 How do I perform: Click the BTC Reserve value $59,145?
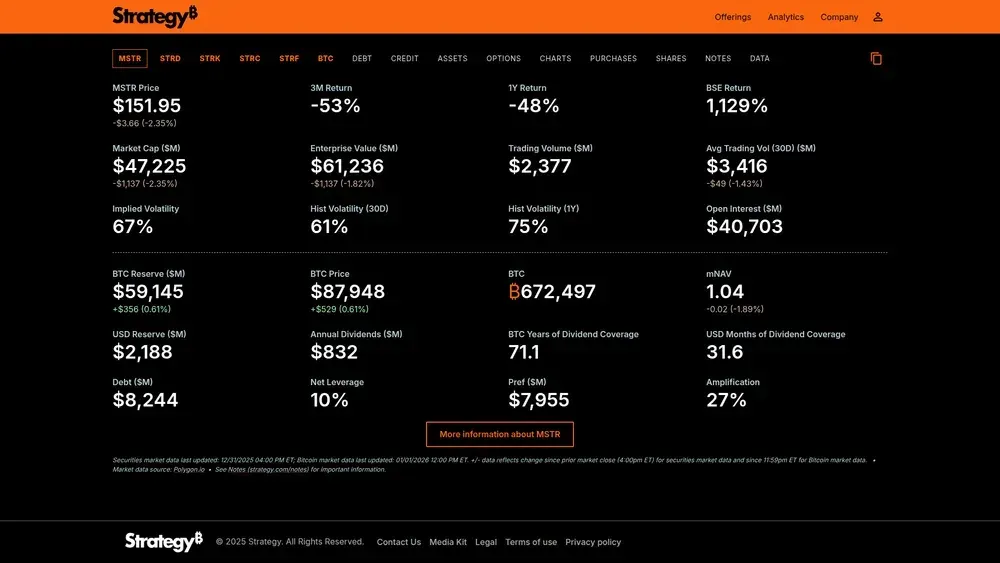[148, 292]
